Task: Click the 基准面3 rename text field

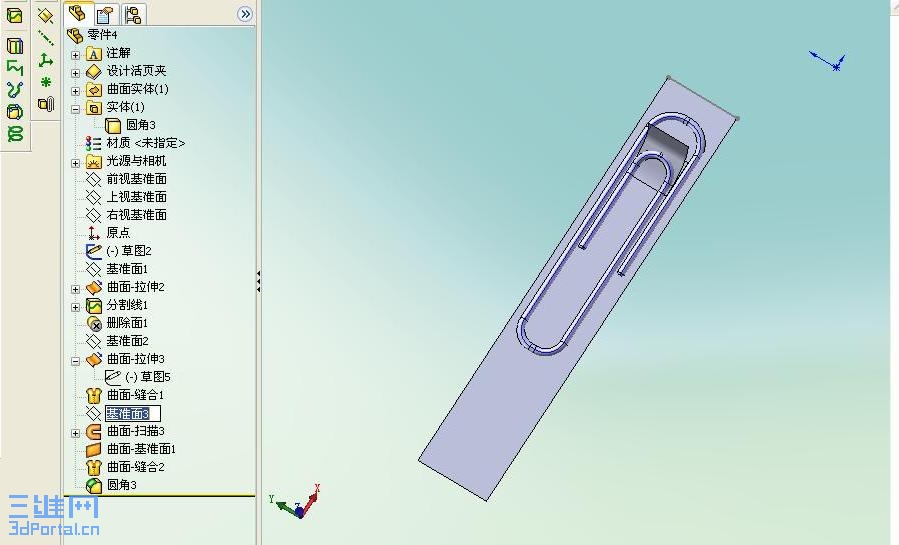Action: (x=132, y=413)
